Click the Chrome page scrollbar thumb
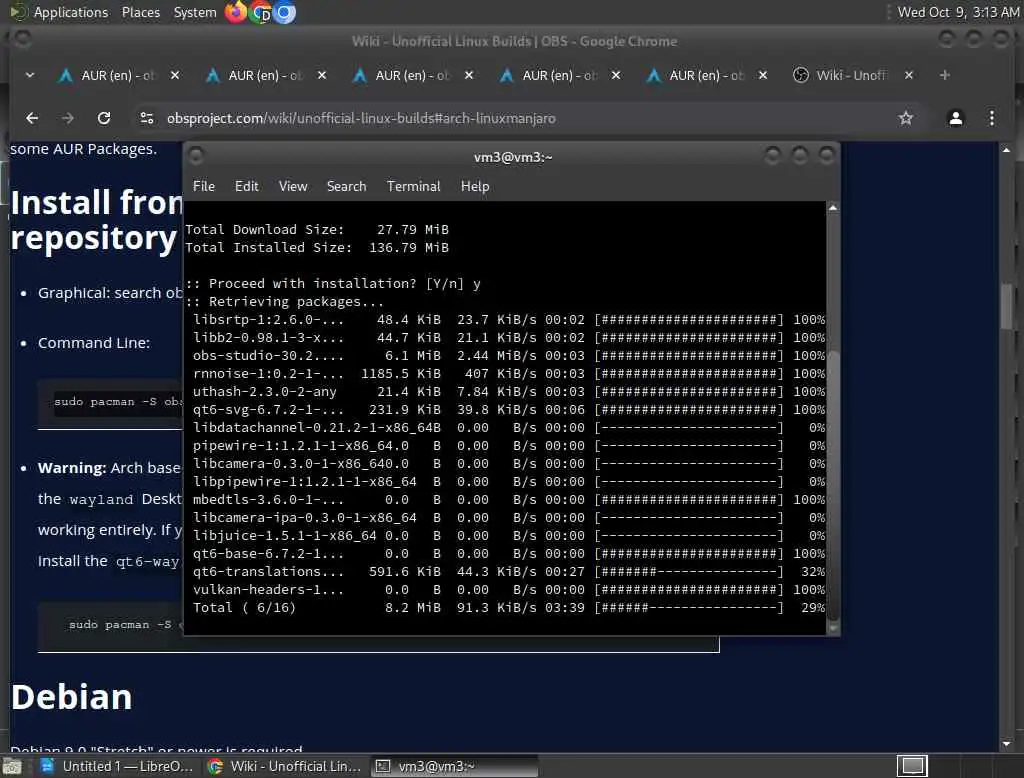The width and height of the screenshot is (1024, 778). (x=1006, y=306)
